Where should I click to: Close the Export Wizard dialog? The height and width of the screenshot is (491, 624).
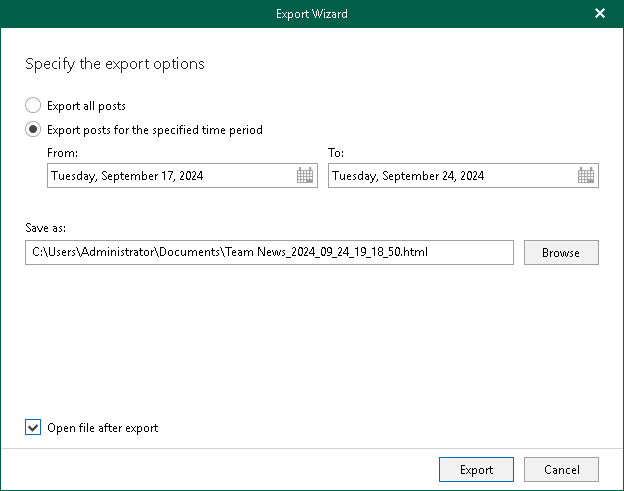600,14
